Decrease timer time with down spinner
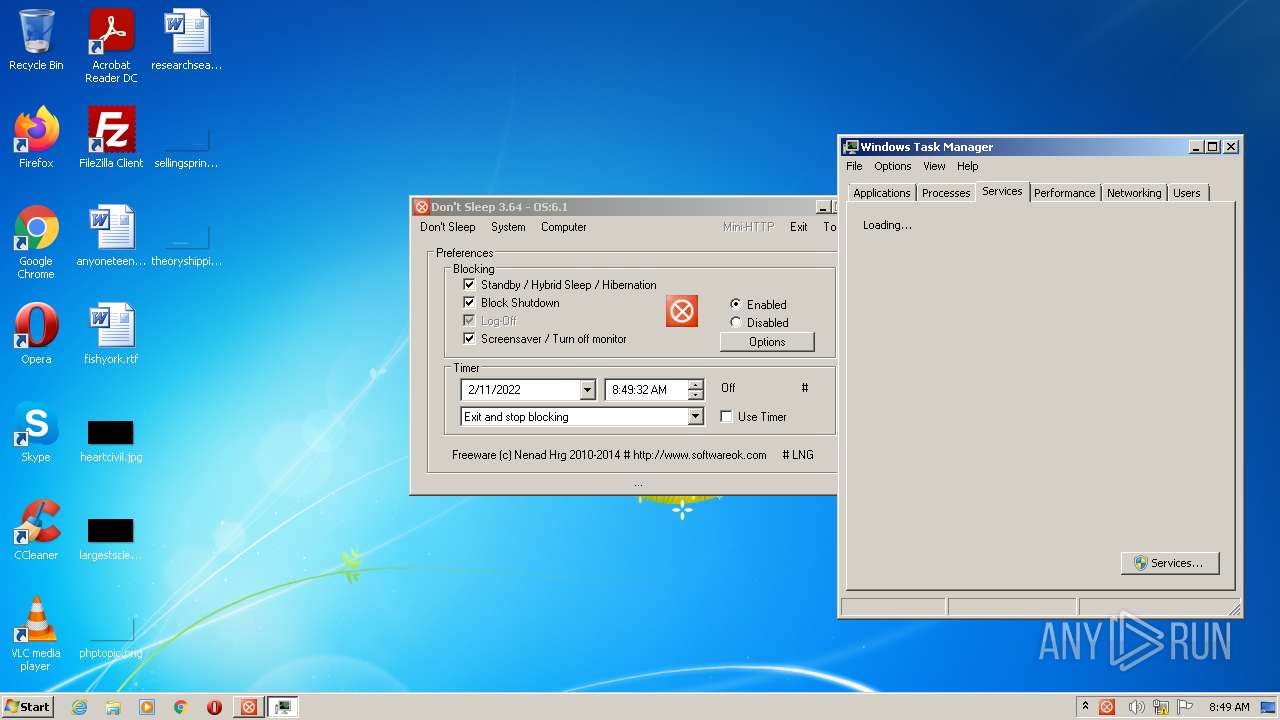The height and width of the screenshot is (720, 1280). (x=696, y=395)
